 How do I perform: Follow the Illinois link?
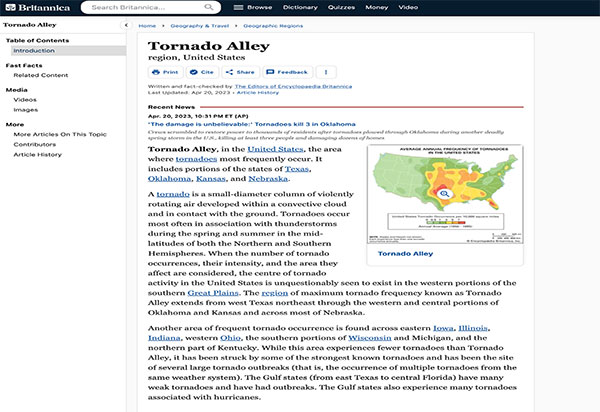pyautogui.click(x=473, y=328)
